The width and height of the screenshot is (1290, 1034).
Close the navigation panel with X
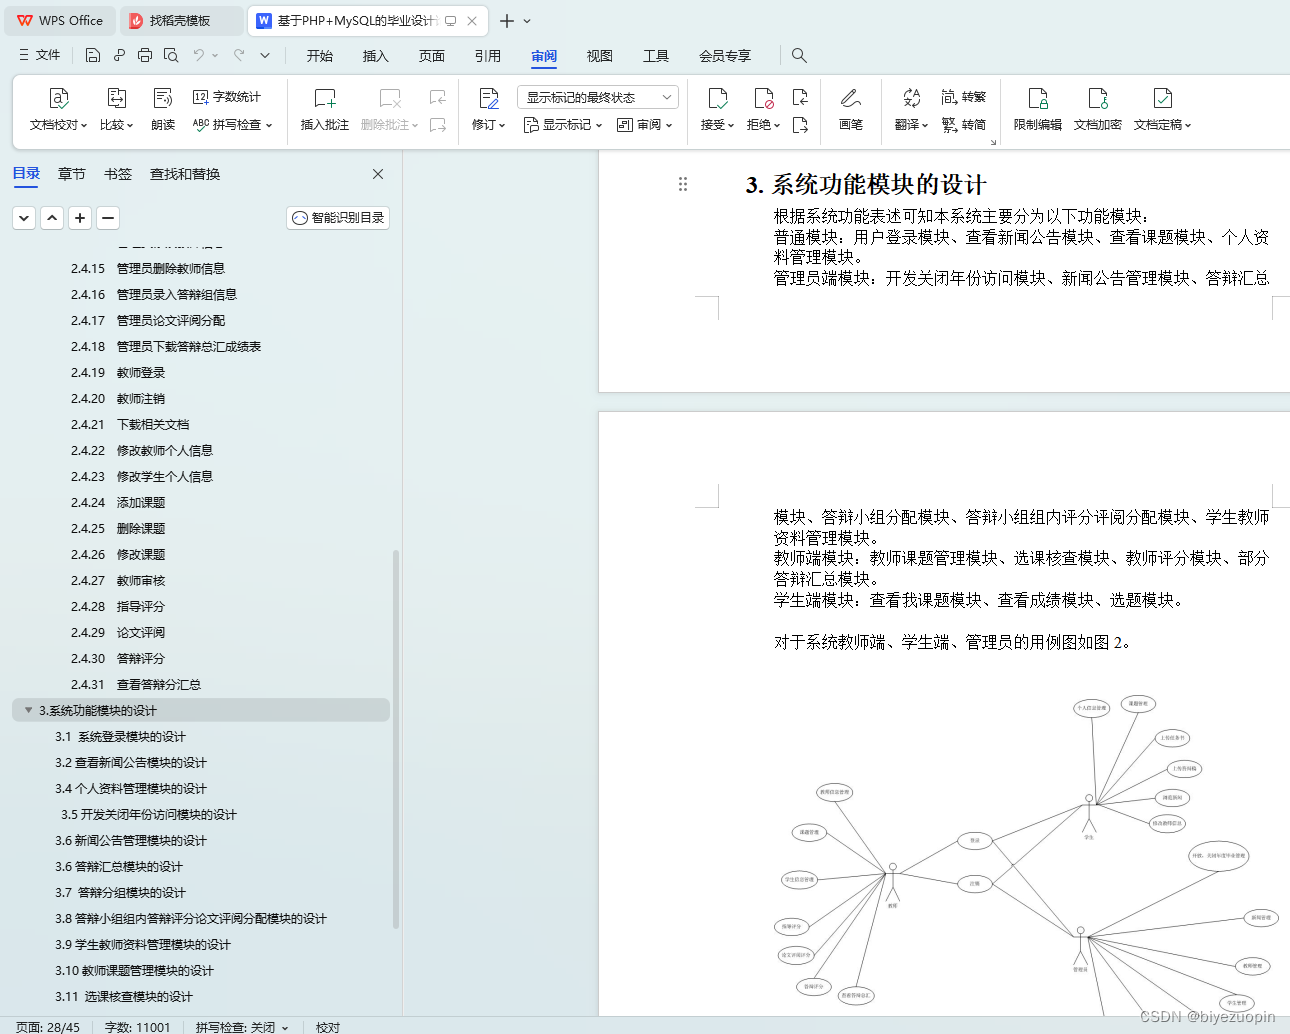point(378,174)
